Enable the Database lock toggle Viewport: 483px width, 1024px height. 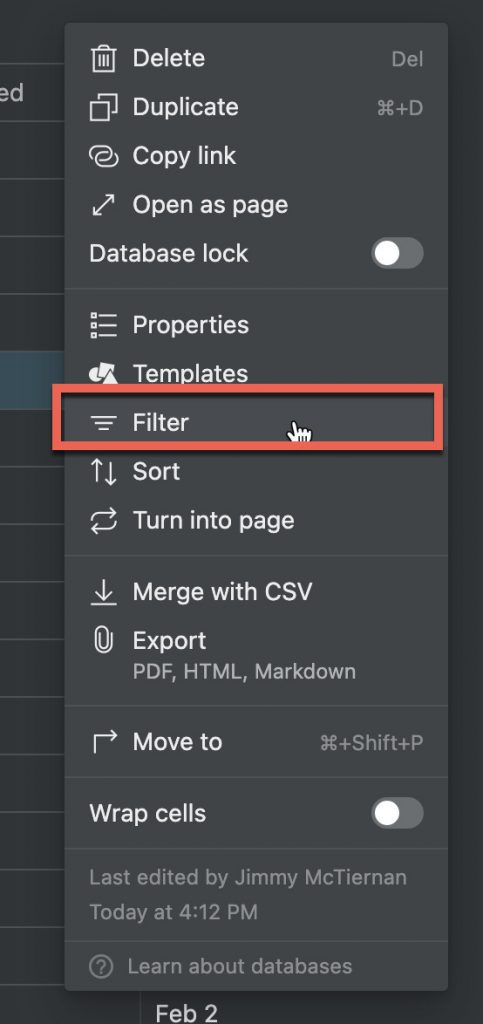click(397, 253)
